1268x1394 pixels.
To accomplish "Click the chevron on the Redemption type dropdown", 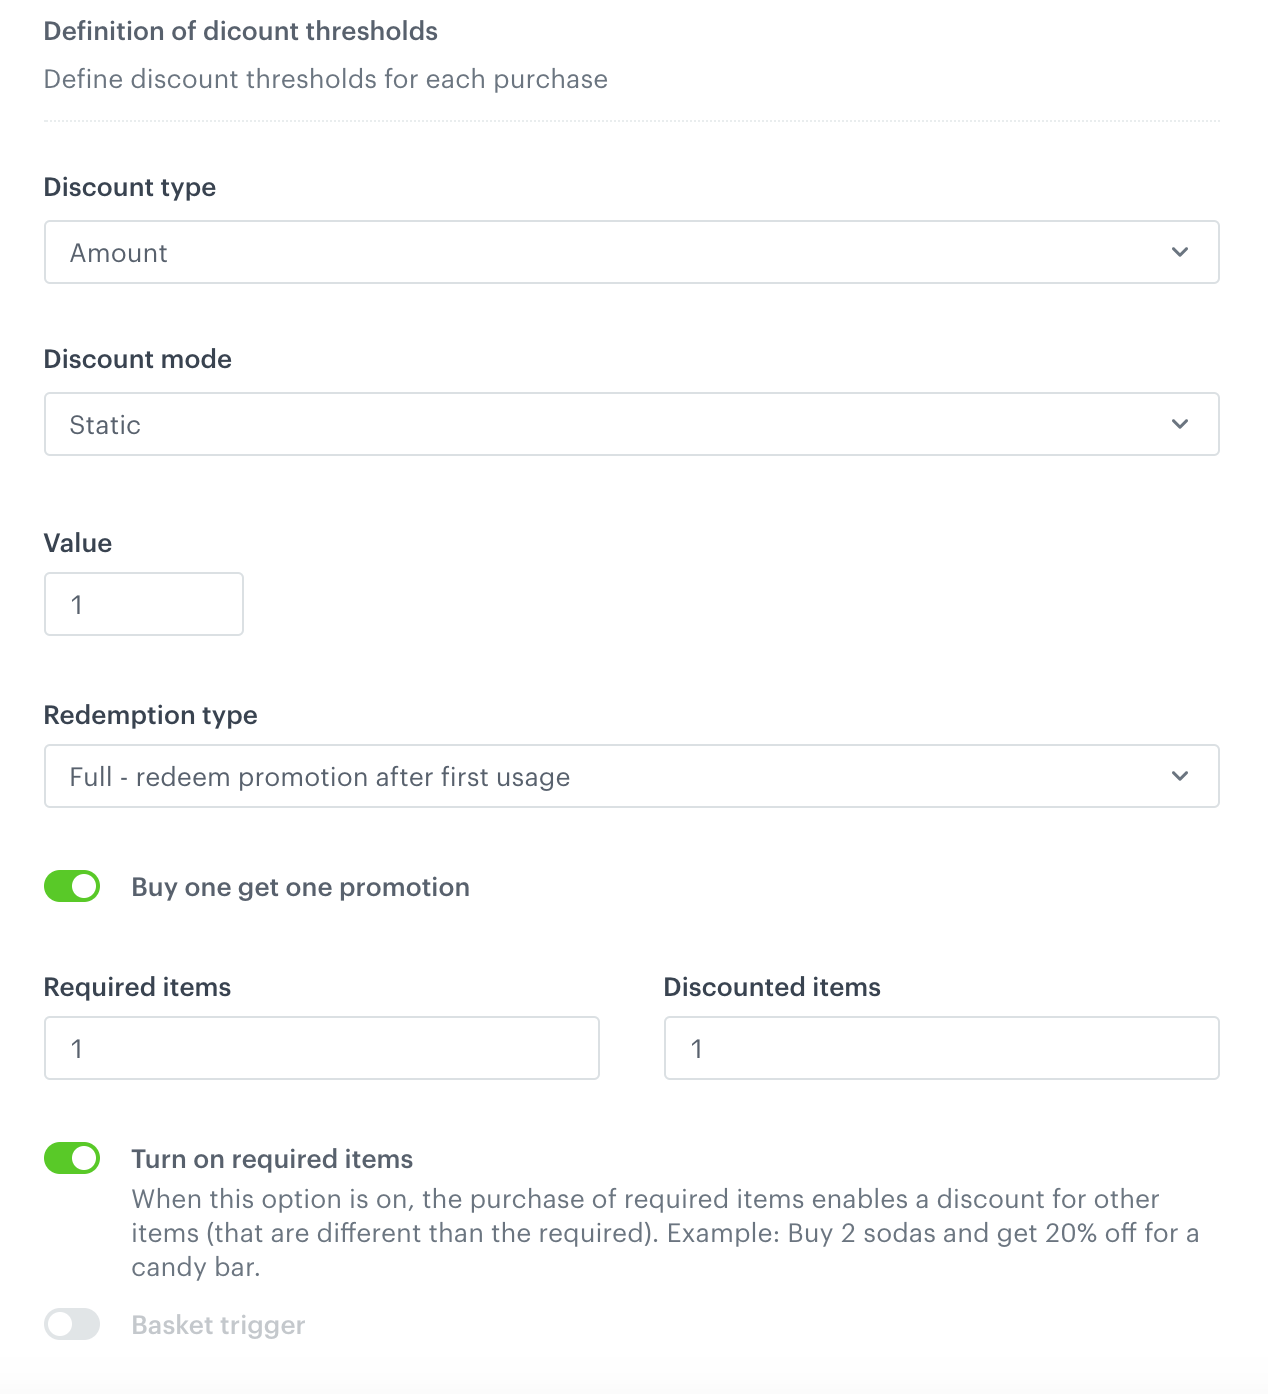I will click(1180, 776).
